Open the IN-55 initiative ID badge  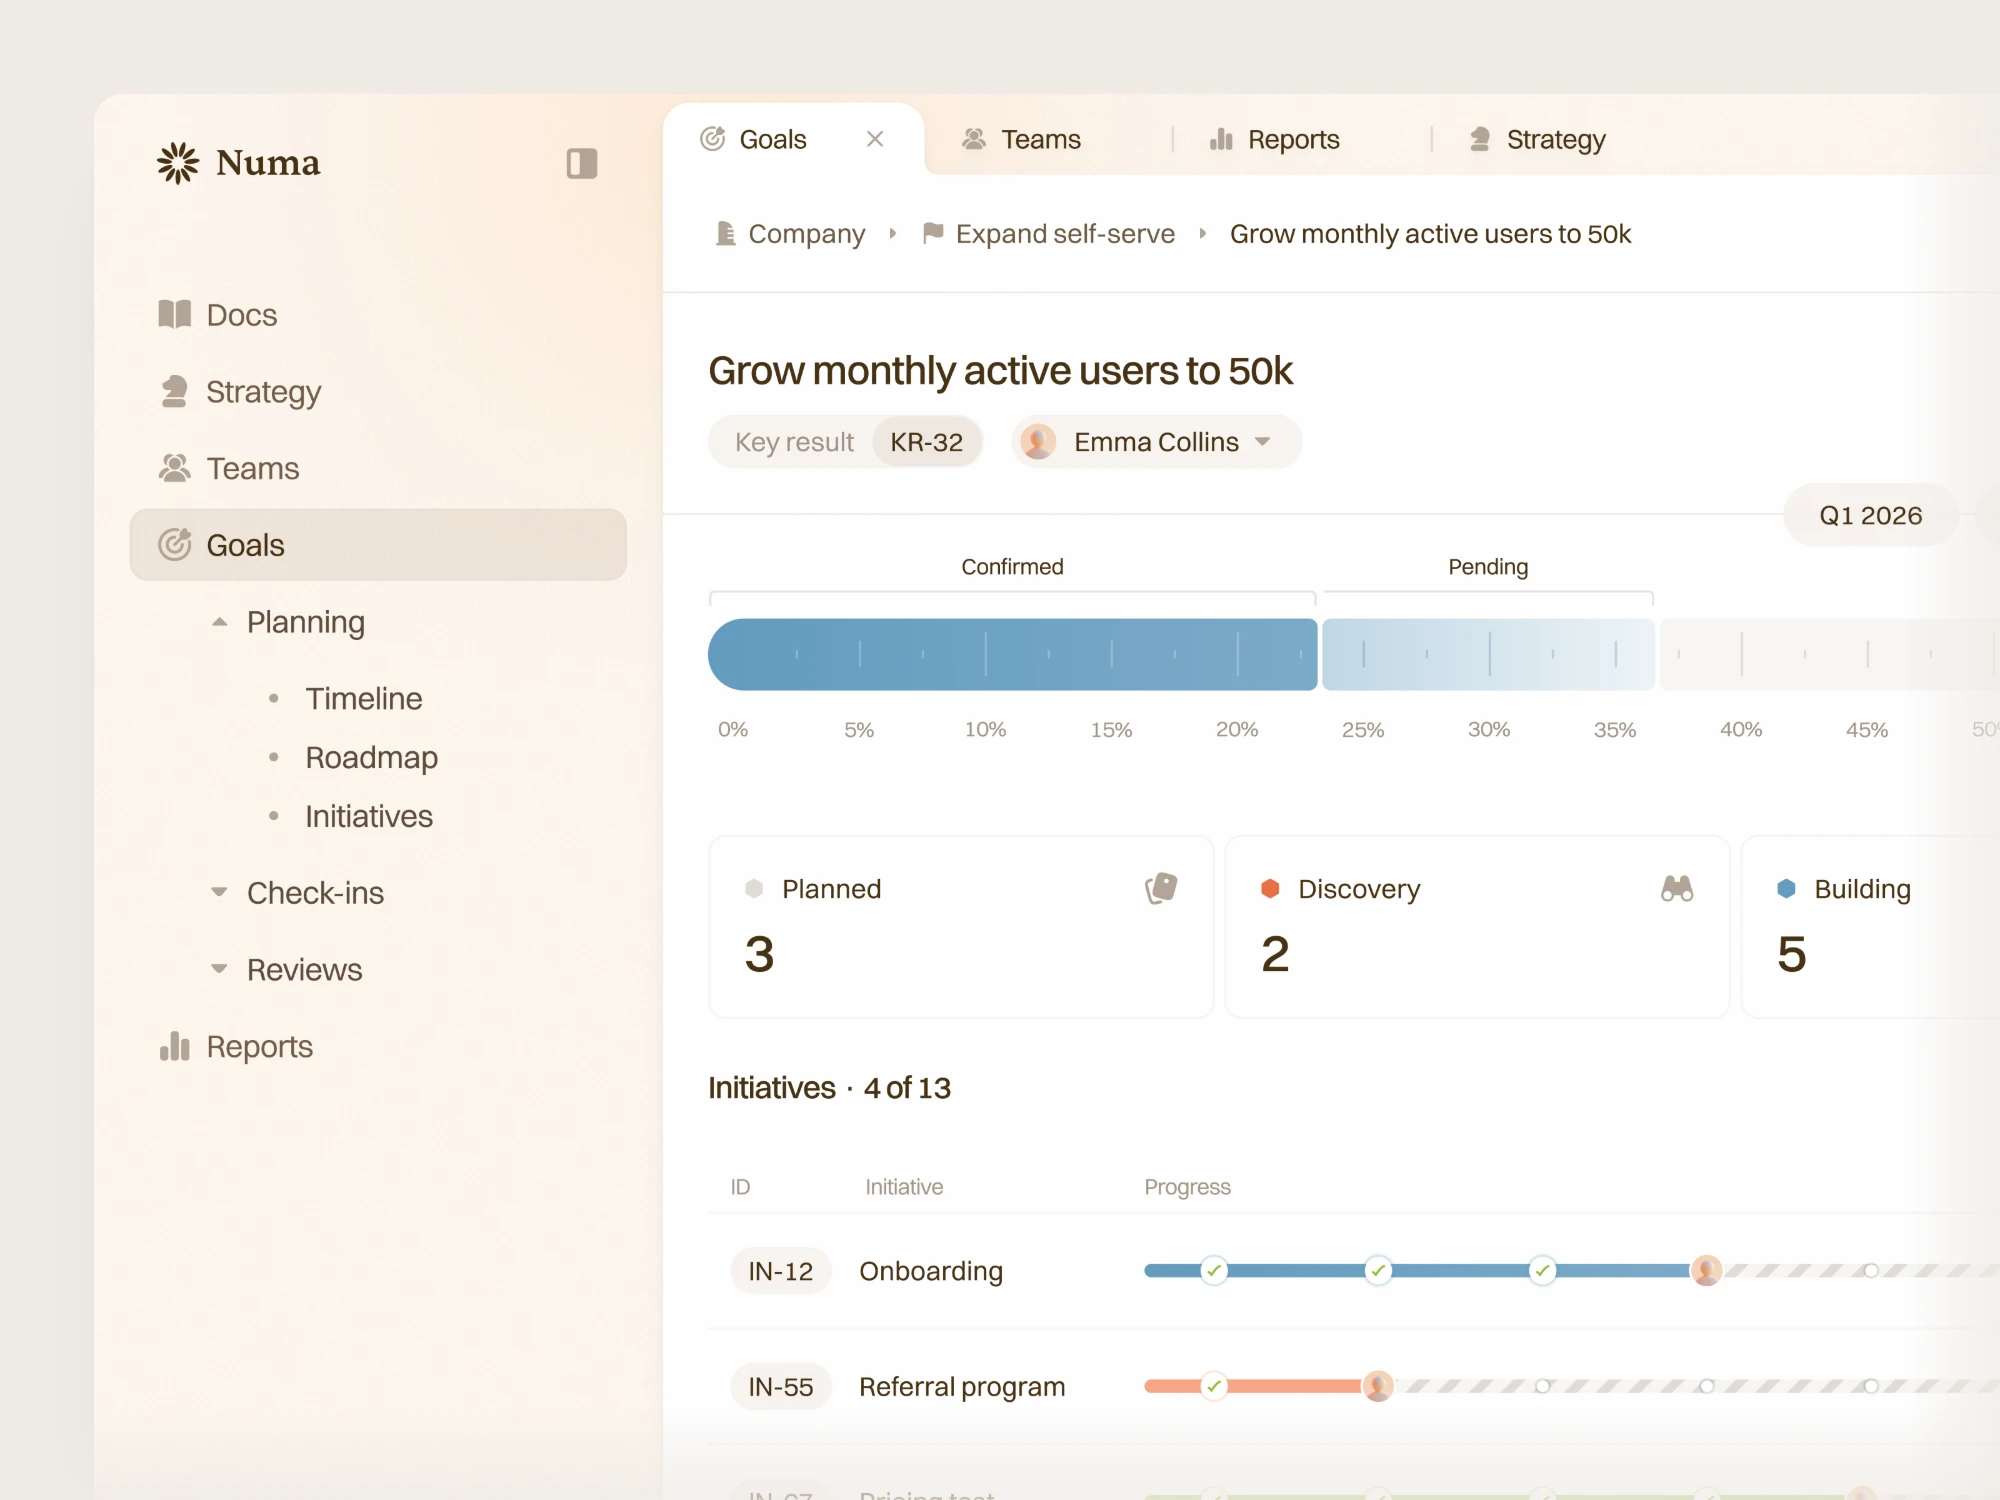click(x=781, y=1387)
